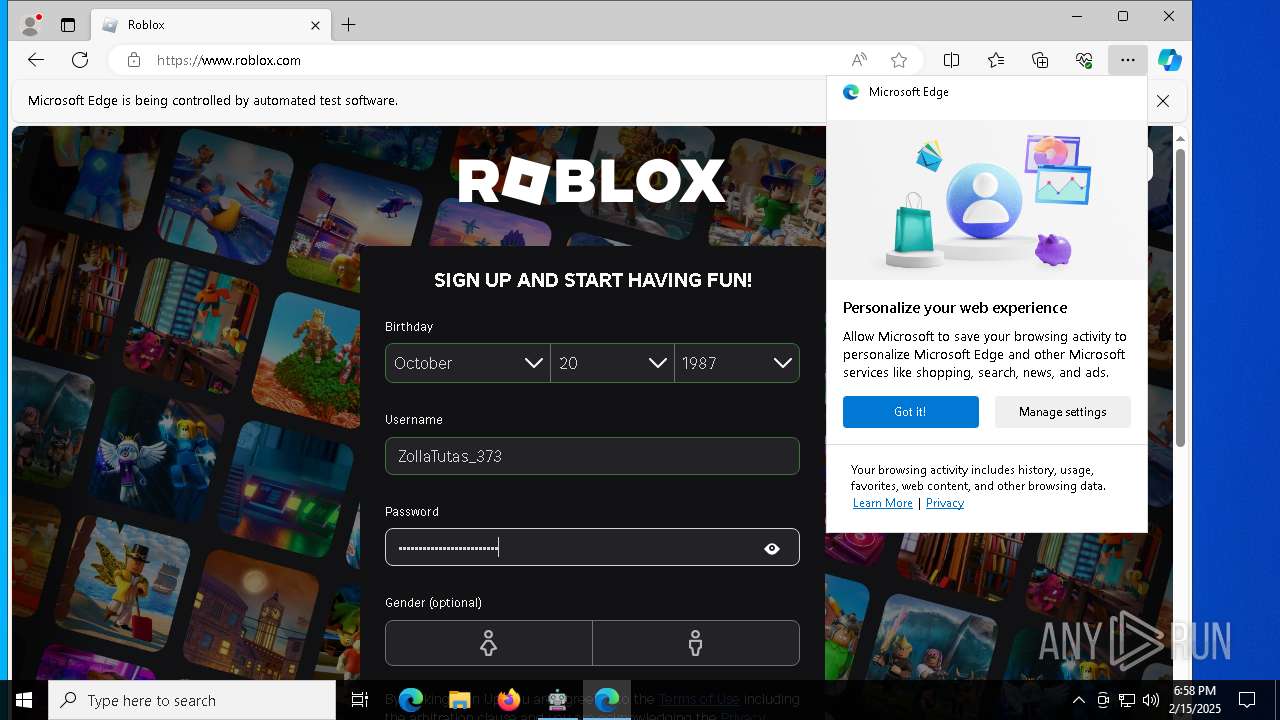Refresh the Roblox page

click(x=80, y=60)
